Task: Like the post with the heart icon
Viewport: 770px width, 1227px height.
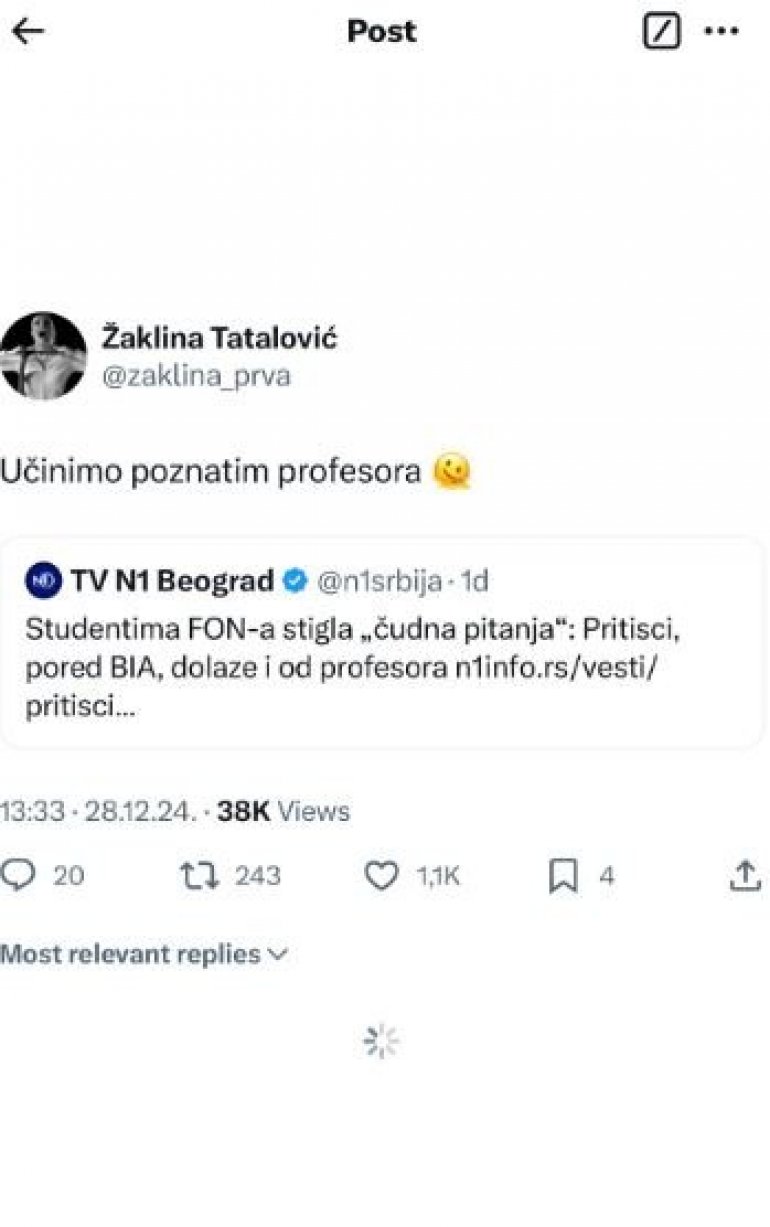Action: pos(381,876)
